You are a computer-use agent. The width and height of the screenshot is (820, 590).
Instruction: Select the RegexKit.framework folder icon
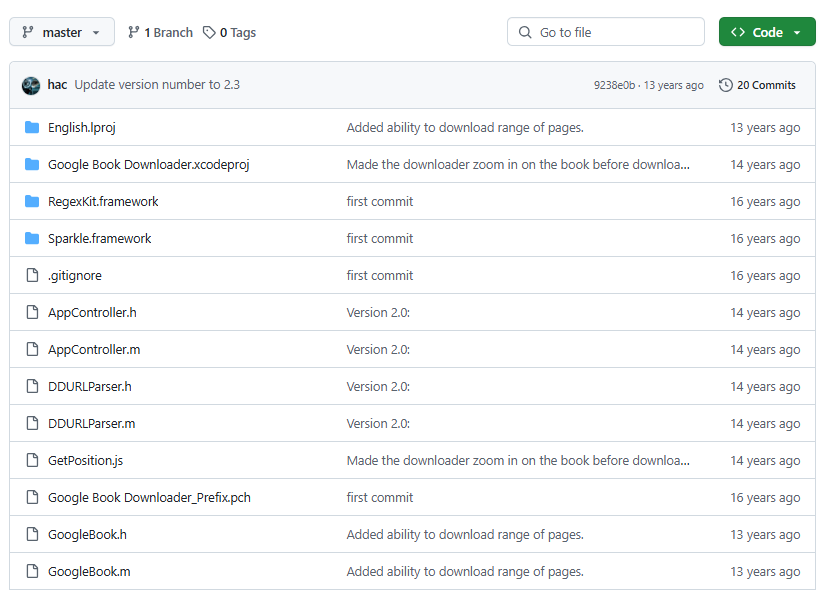click(32, 201)
